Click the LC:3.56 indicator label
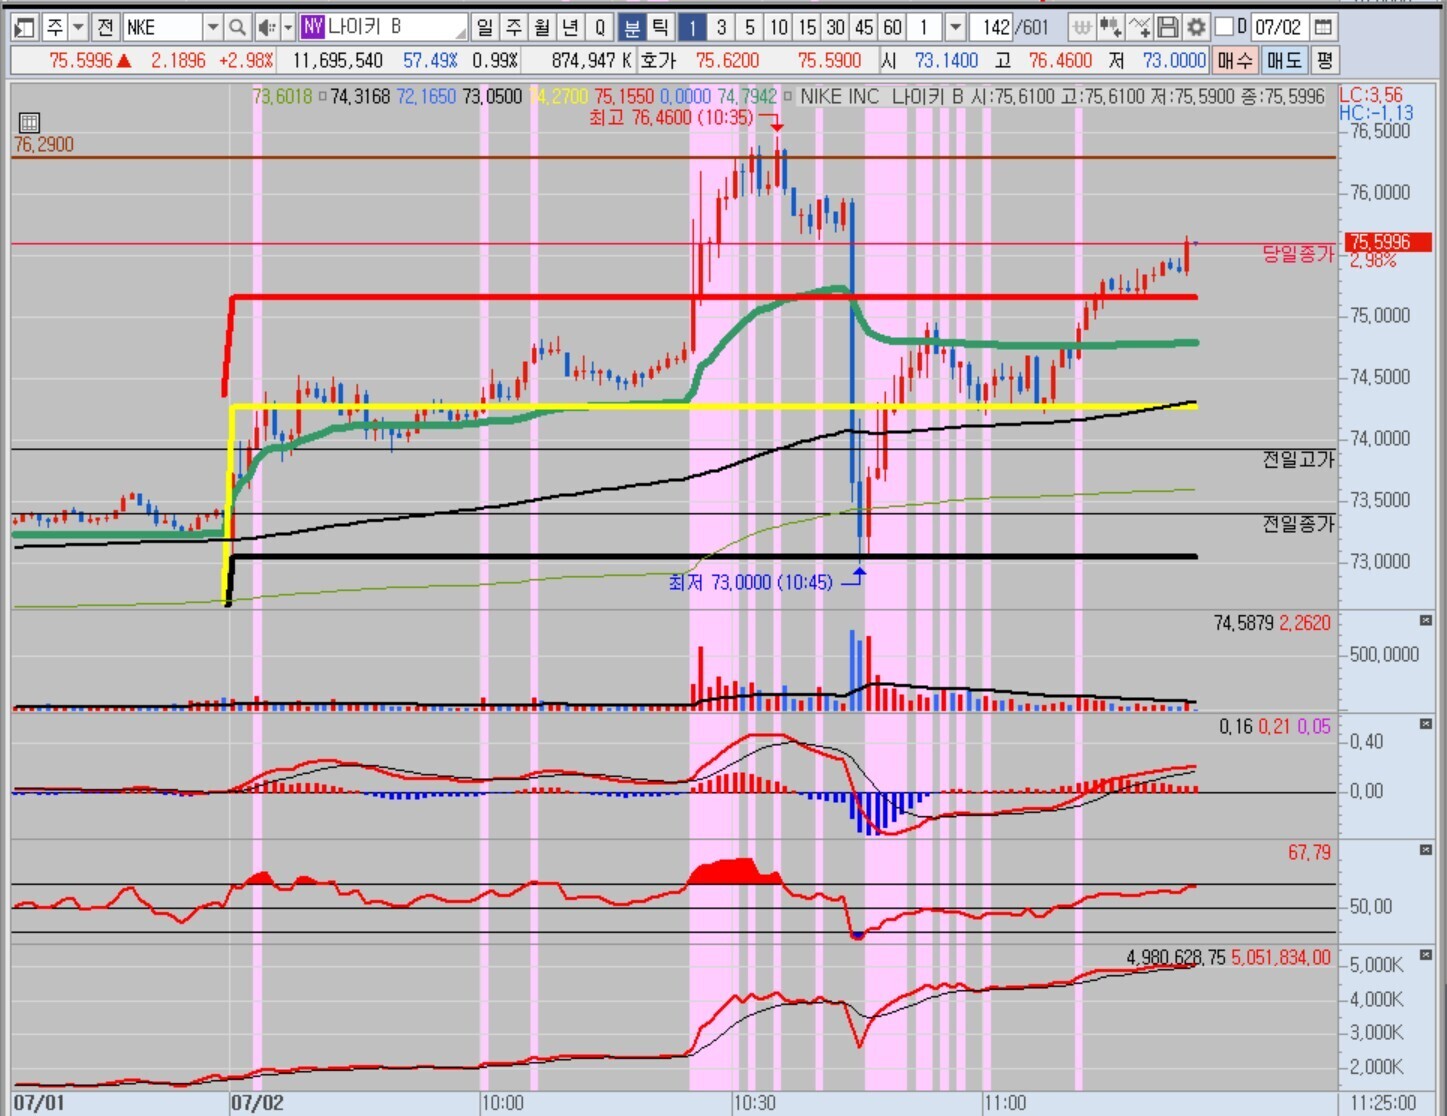This screenshot has height=1116, width=1447. [x=1371, y=95]
